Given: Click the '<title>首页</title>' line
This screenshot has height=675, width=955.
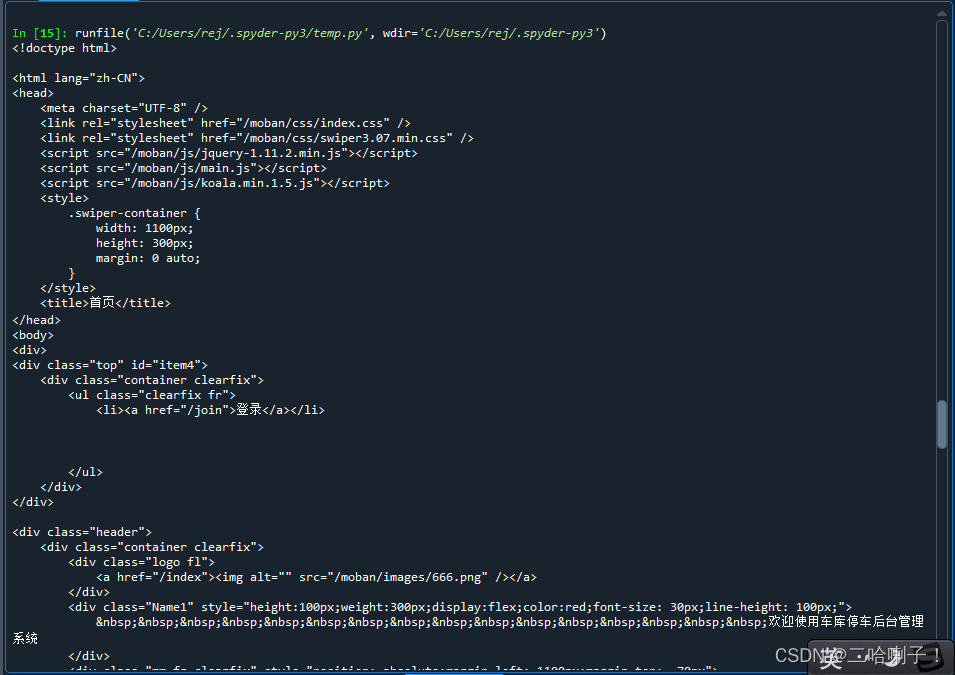Looking at the screenshot, I should click(x=105, y=303).
